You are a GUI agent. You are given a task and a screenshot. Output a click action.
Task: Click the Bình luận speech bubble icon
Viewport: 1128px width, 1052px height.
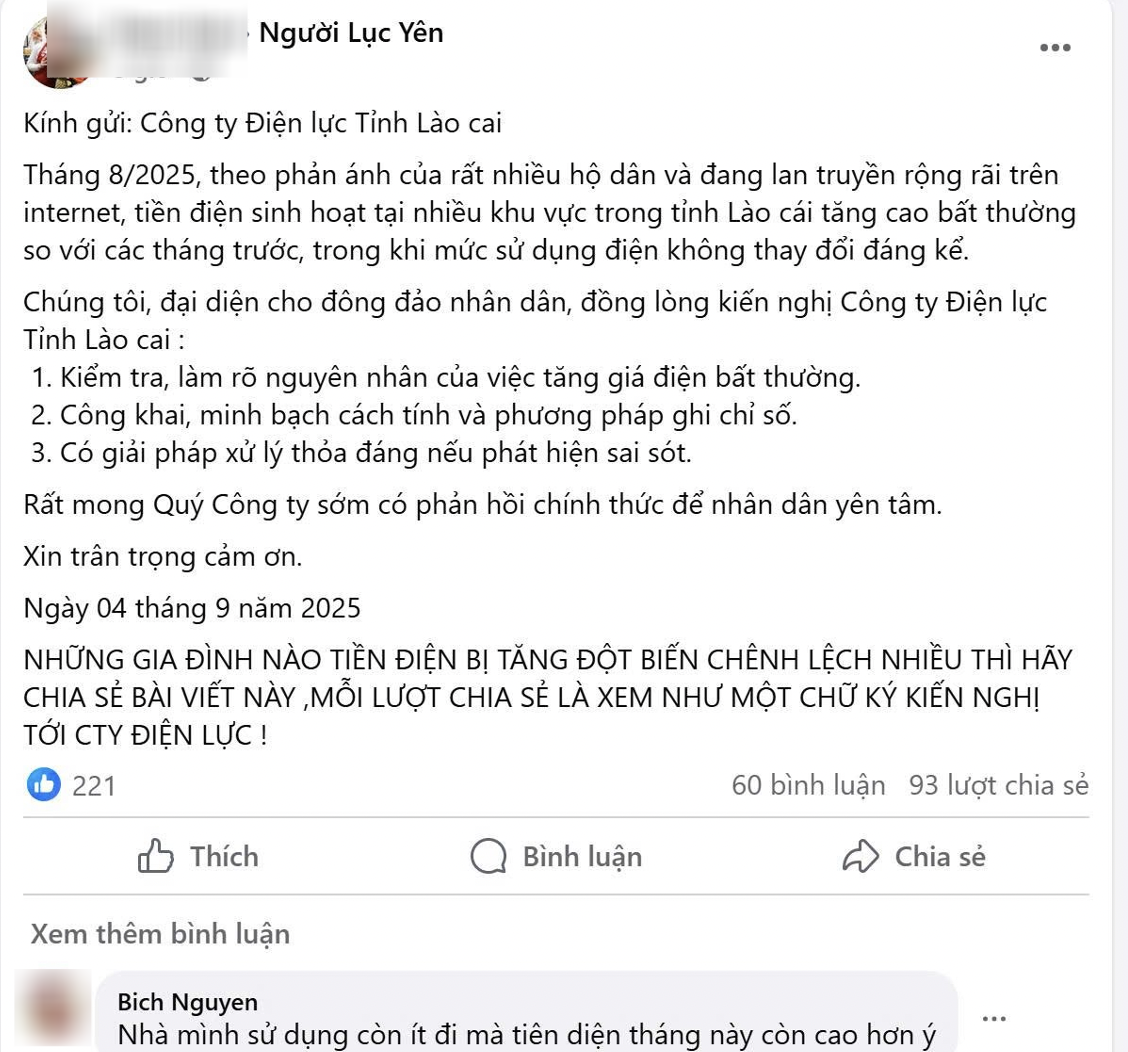tap(489, 856)
